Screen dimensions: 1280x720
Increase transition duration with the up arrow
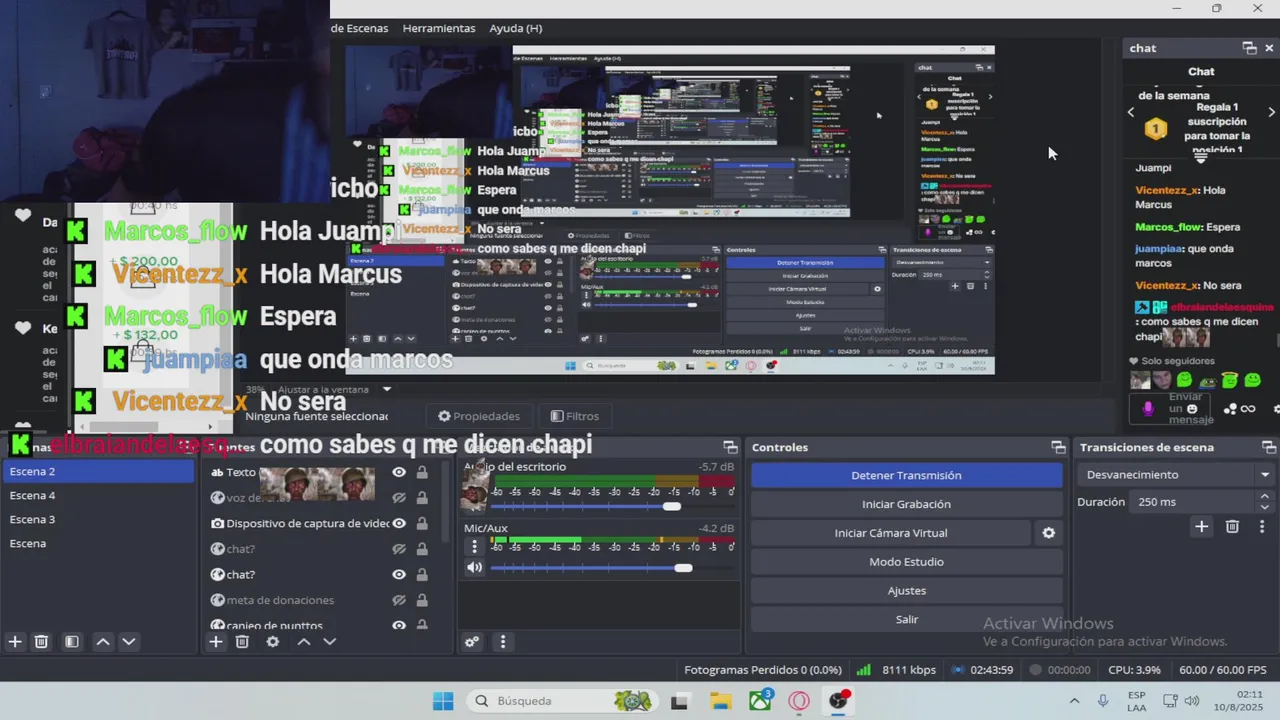point(1266,497)
